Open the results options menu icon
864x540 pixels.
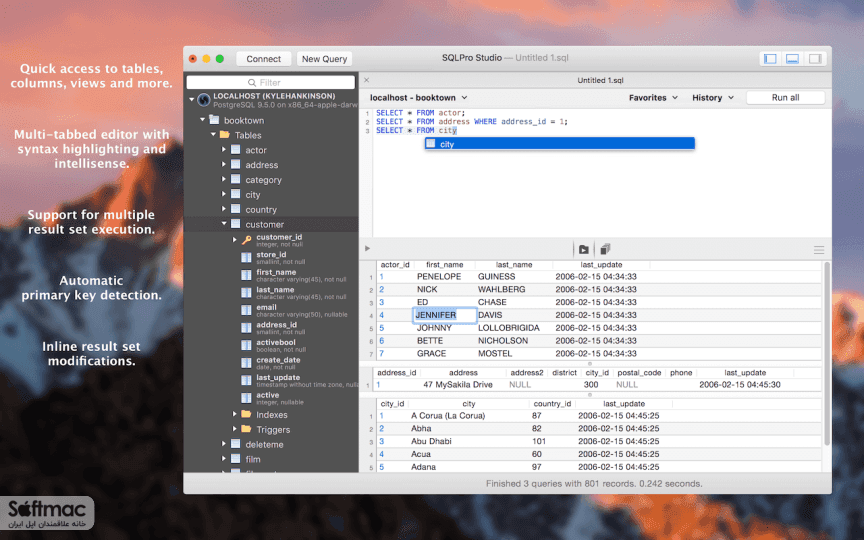819,250
